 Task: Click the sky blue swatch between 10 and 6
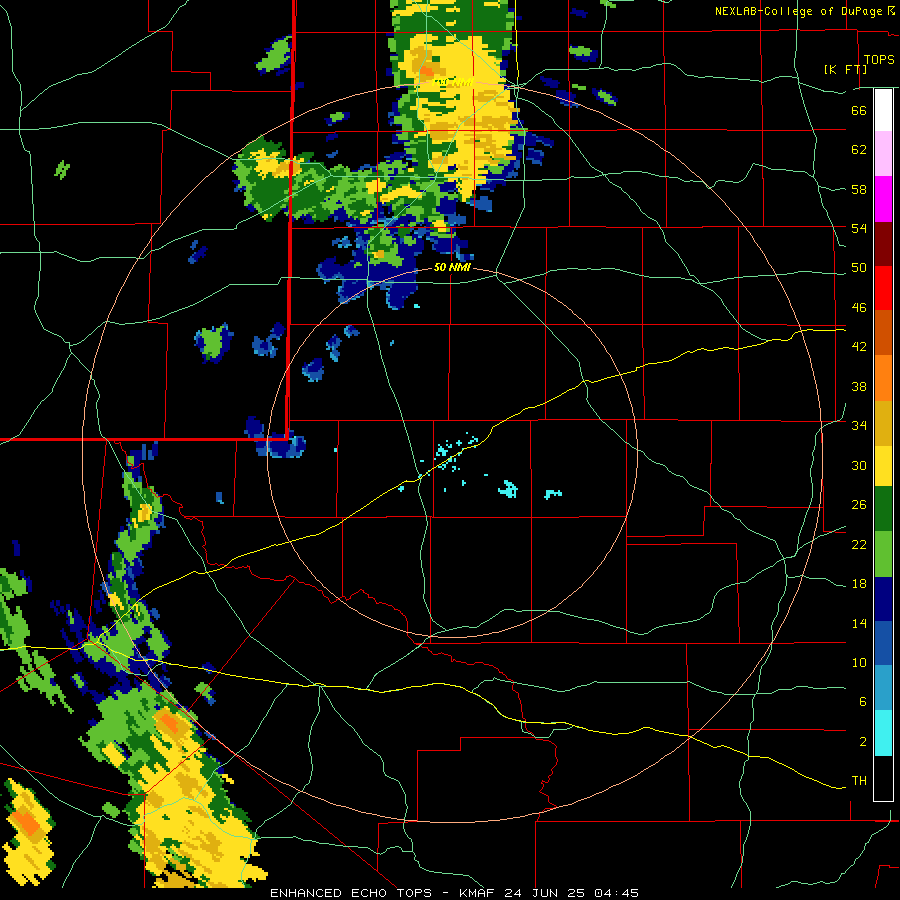coord(883,688)
